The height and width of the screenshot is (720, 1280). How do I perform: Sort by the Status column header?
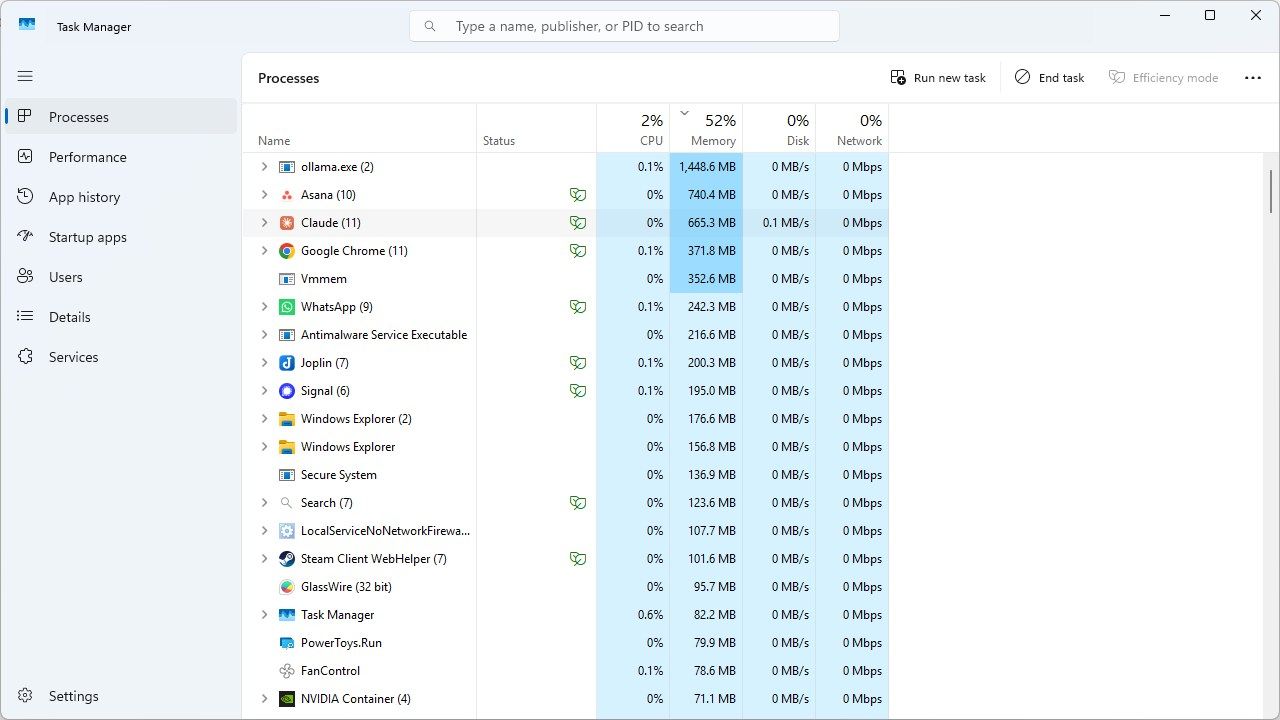click(x=537, y=129)
